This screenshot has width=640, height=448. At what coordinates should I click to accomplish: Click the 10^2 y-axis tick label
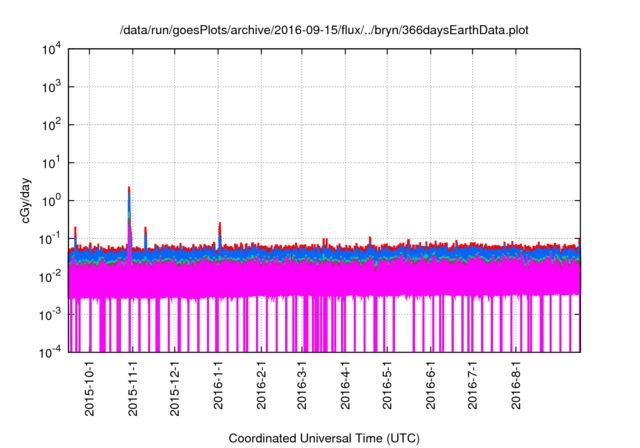point(52,125)
